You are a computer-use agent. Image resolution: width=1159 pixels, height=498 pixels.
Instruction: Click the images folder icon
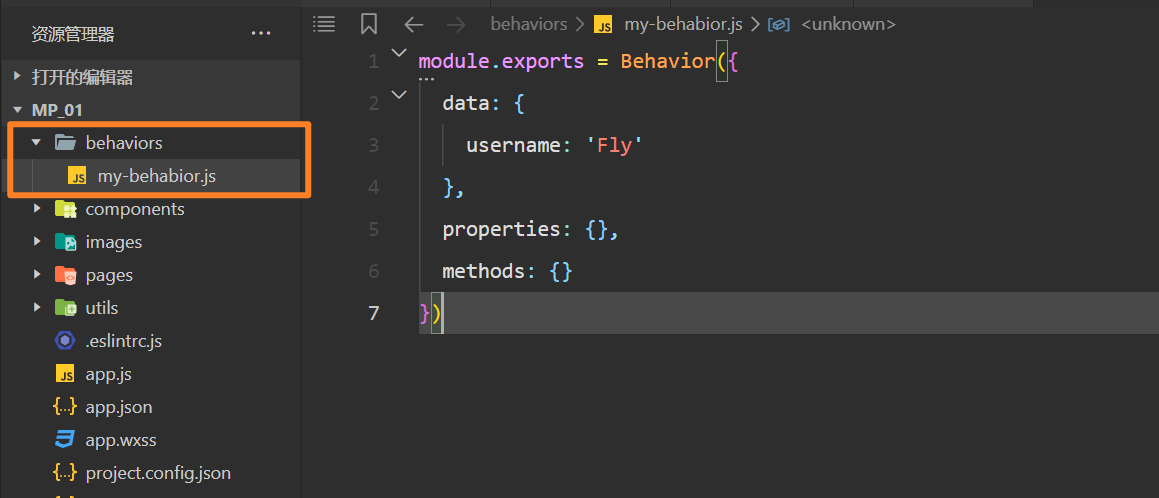tap(66, 242)
